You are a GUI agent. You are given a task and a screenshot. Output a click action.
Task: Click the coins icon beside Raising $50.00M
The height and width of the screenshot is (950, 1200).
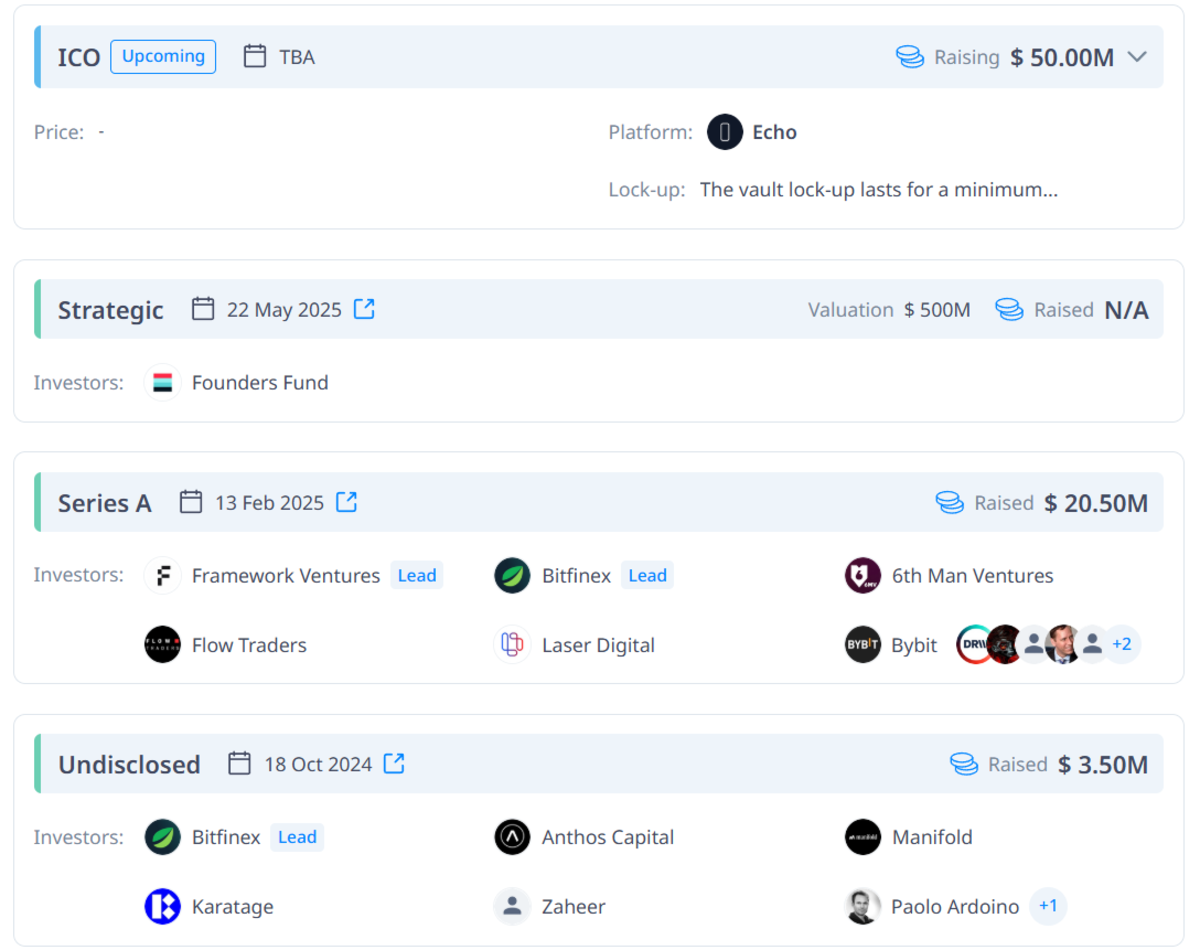click(910, 57)
